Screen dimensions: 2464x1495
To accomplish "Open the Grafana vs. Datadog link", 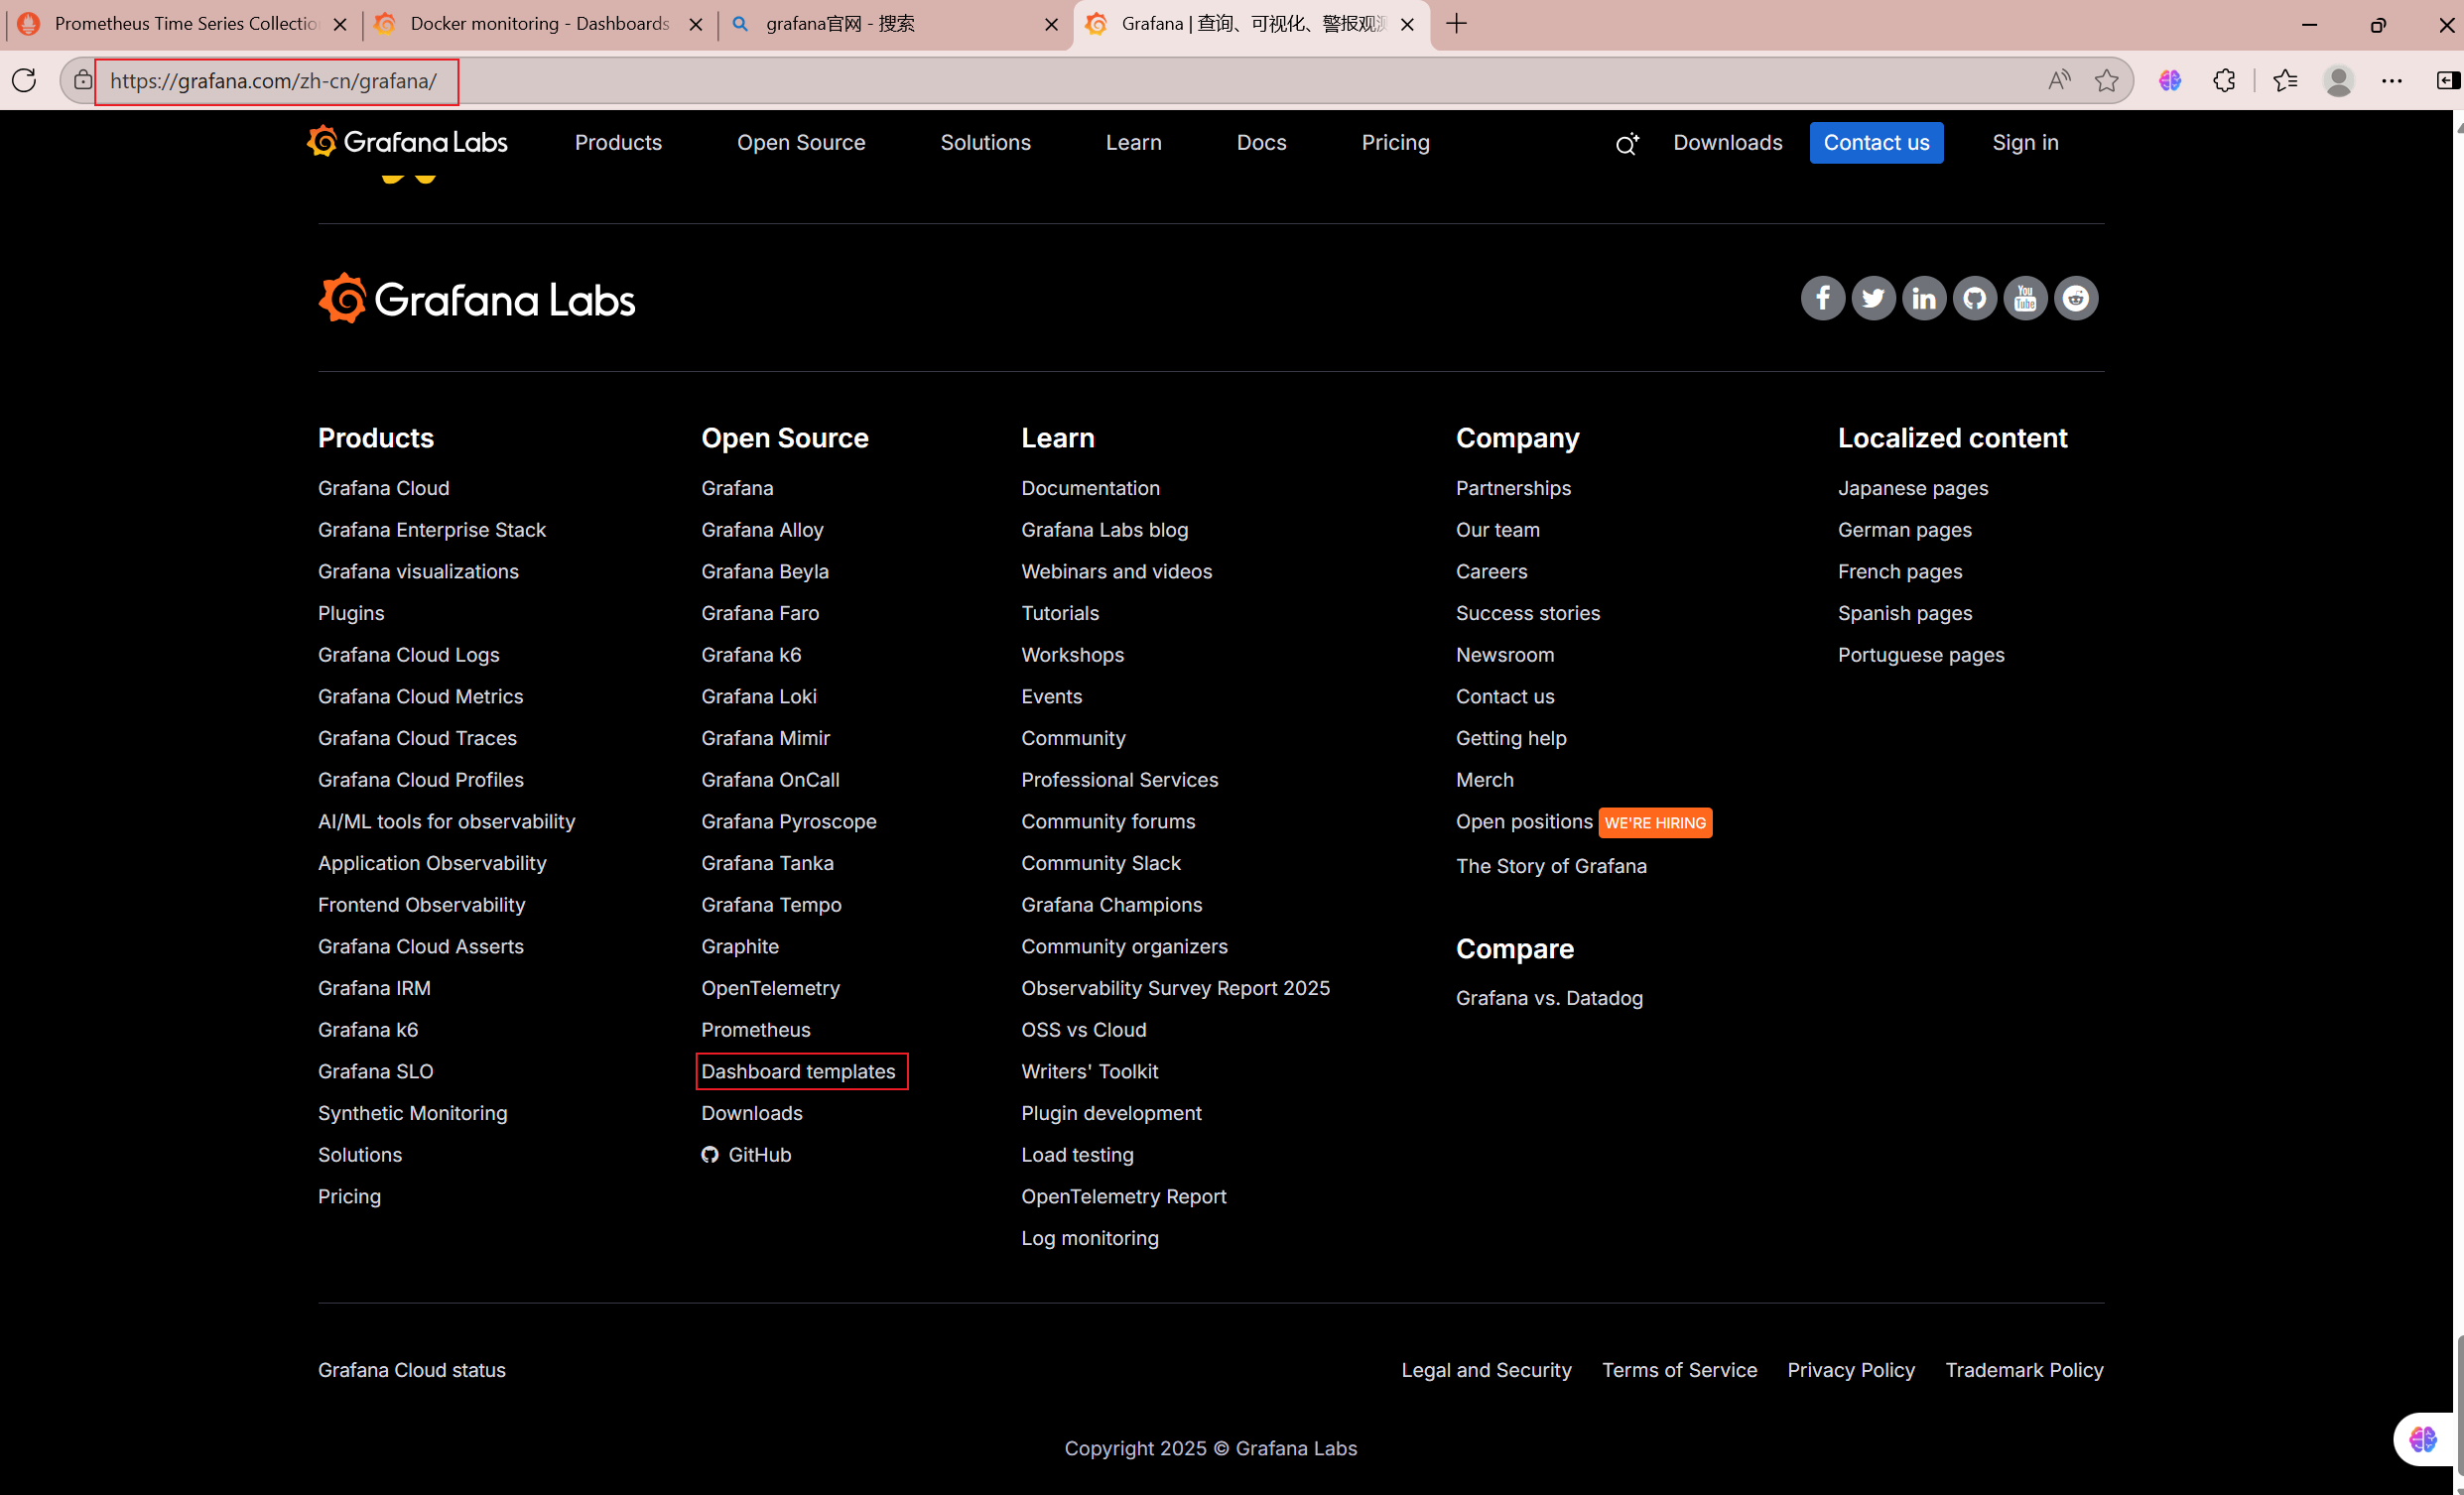I will pyautogui.click(x=1549, y=998).
